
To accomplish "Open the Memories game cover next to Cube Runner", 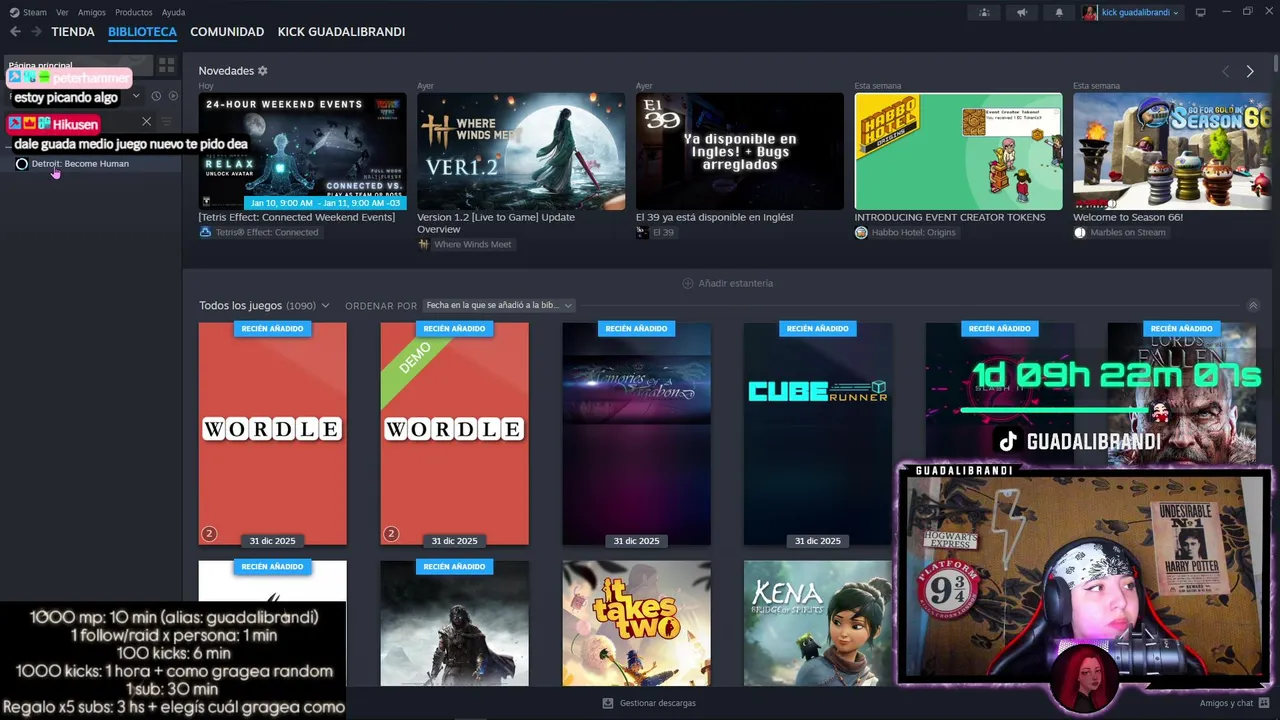I will tap(636, 434).
